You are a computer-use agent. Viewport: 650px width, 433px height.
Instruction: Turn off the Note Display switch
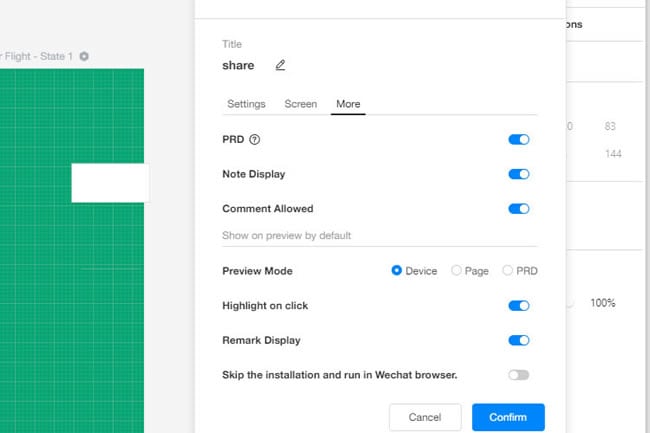coord(519,174)
